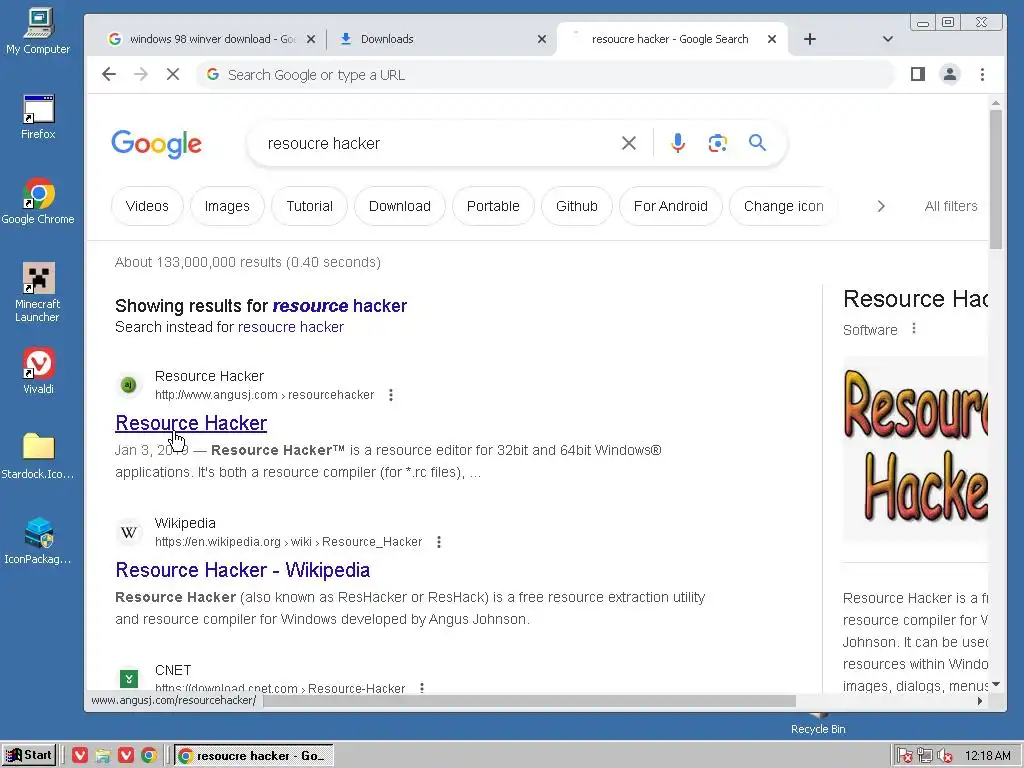The width and height of the screenshot is (1024, 768).
Task: Click the Chrome quick launch icon
Action: click(x=149, y=755)
